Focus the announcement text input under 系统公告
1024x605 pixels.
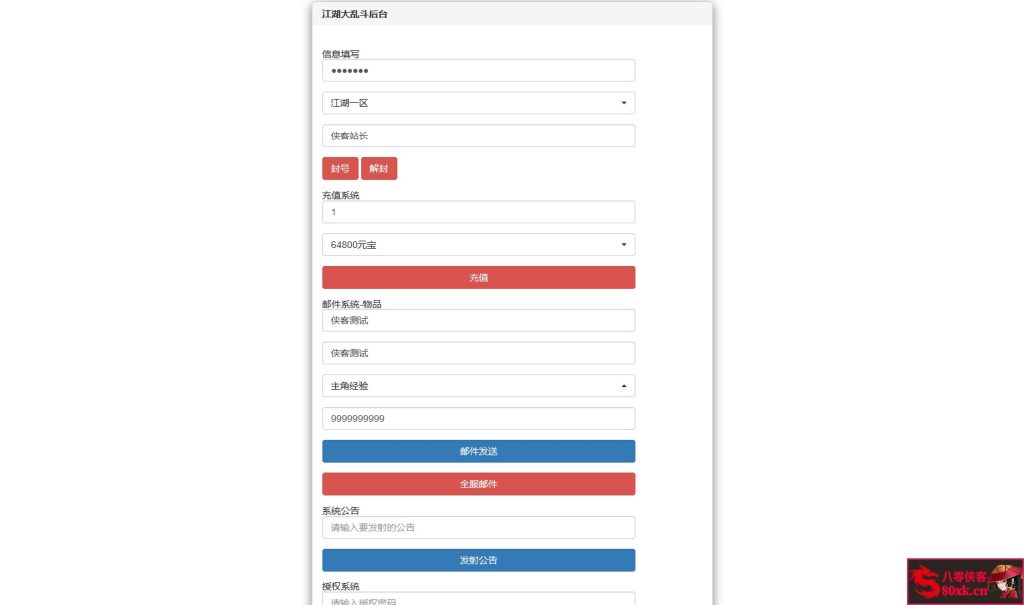pyautogui.click(x=478, y=527)
